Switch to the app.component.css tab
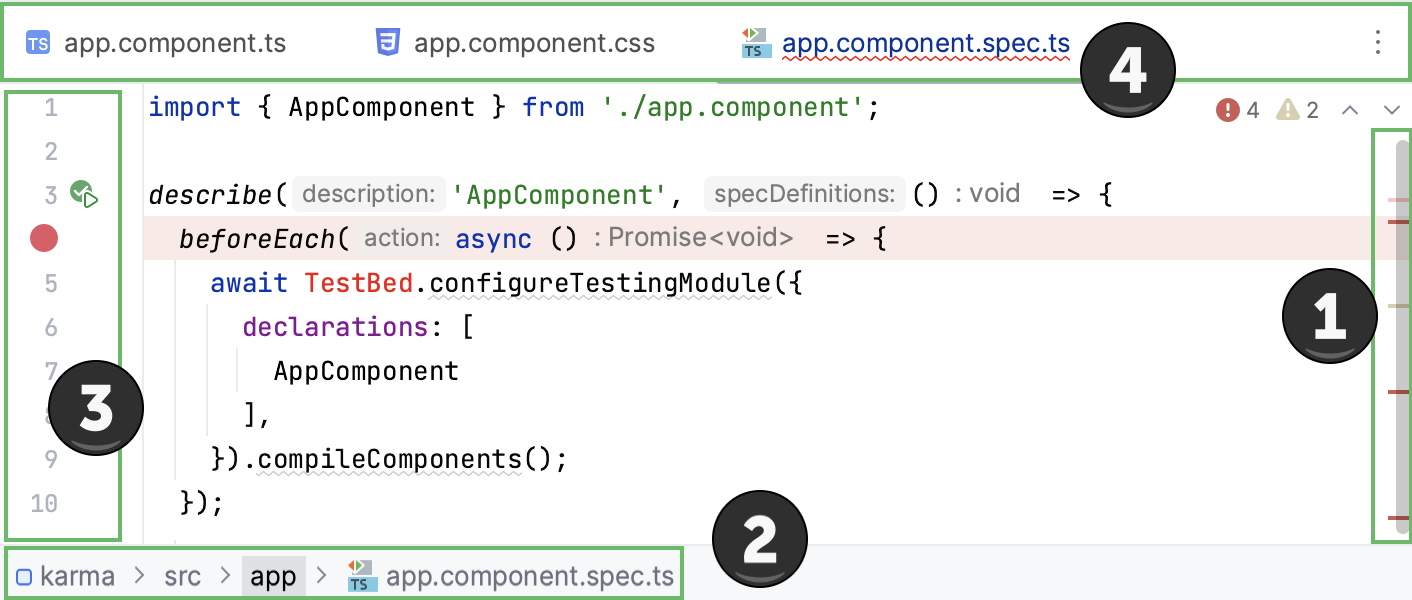 click(x=534, y=44)
